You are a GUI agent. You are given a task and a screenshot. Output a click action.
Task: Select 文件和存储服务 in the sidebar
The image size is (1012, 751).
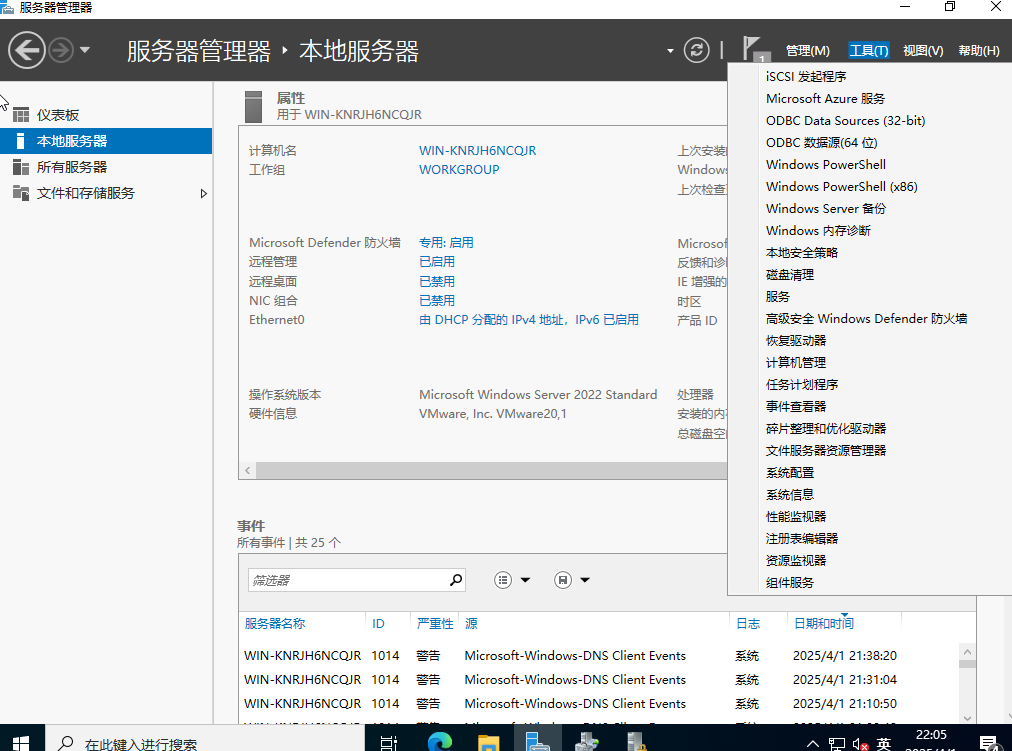click(106, 193)
